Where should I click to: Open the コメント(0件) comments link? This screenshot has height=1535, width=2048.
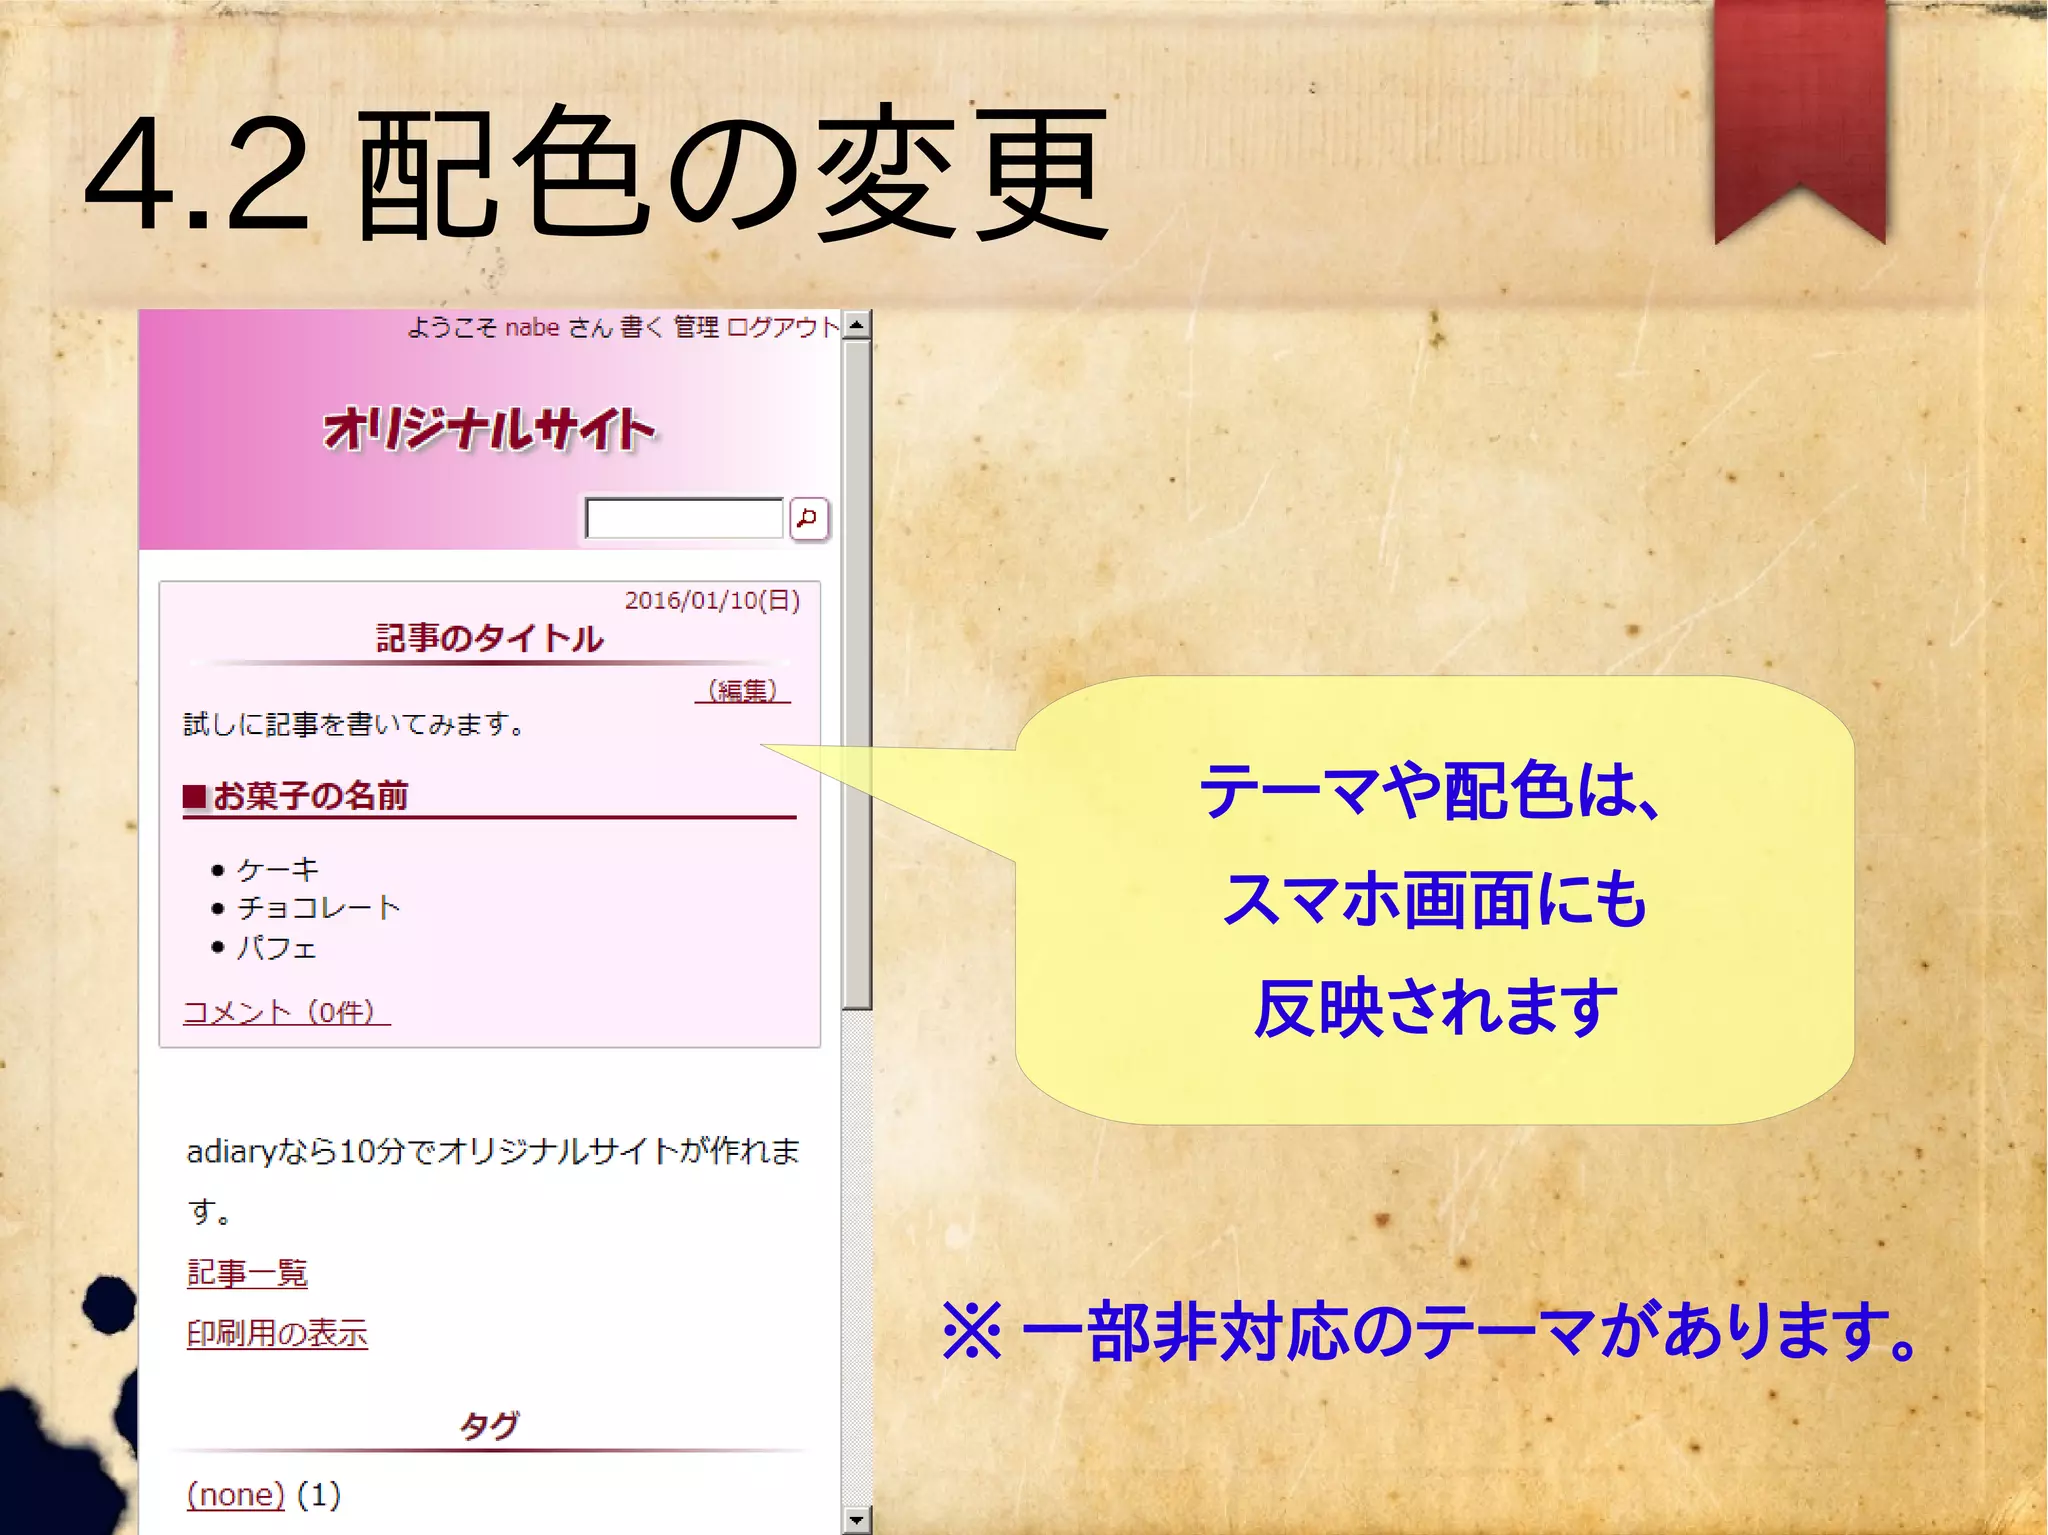pyautogui.click(x=286, y=1012)
